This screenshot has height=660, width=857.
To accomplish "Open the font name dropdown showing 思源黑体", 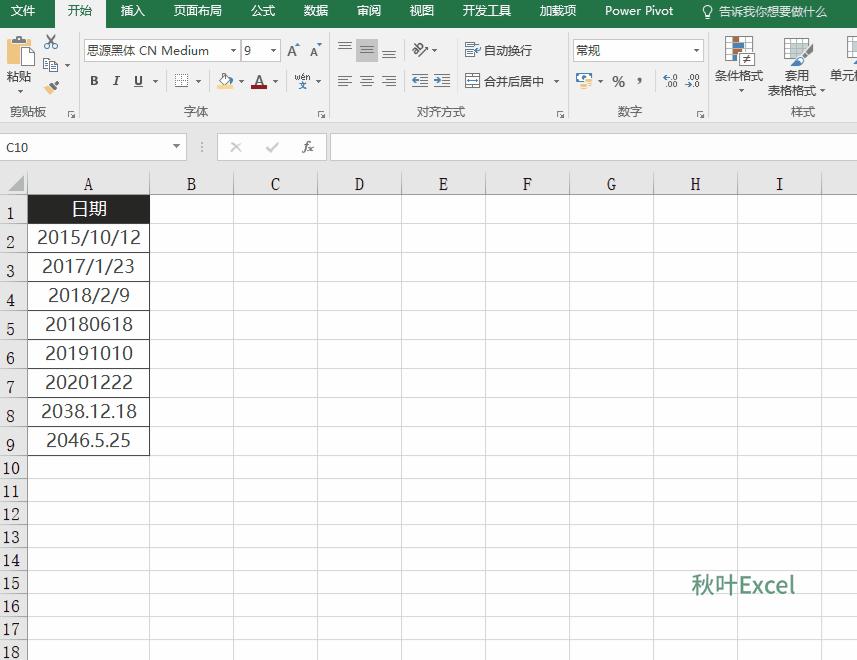I will [x=233, y=49].
